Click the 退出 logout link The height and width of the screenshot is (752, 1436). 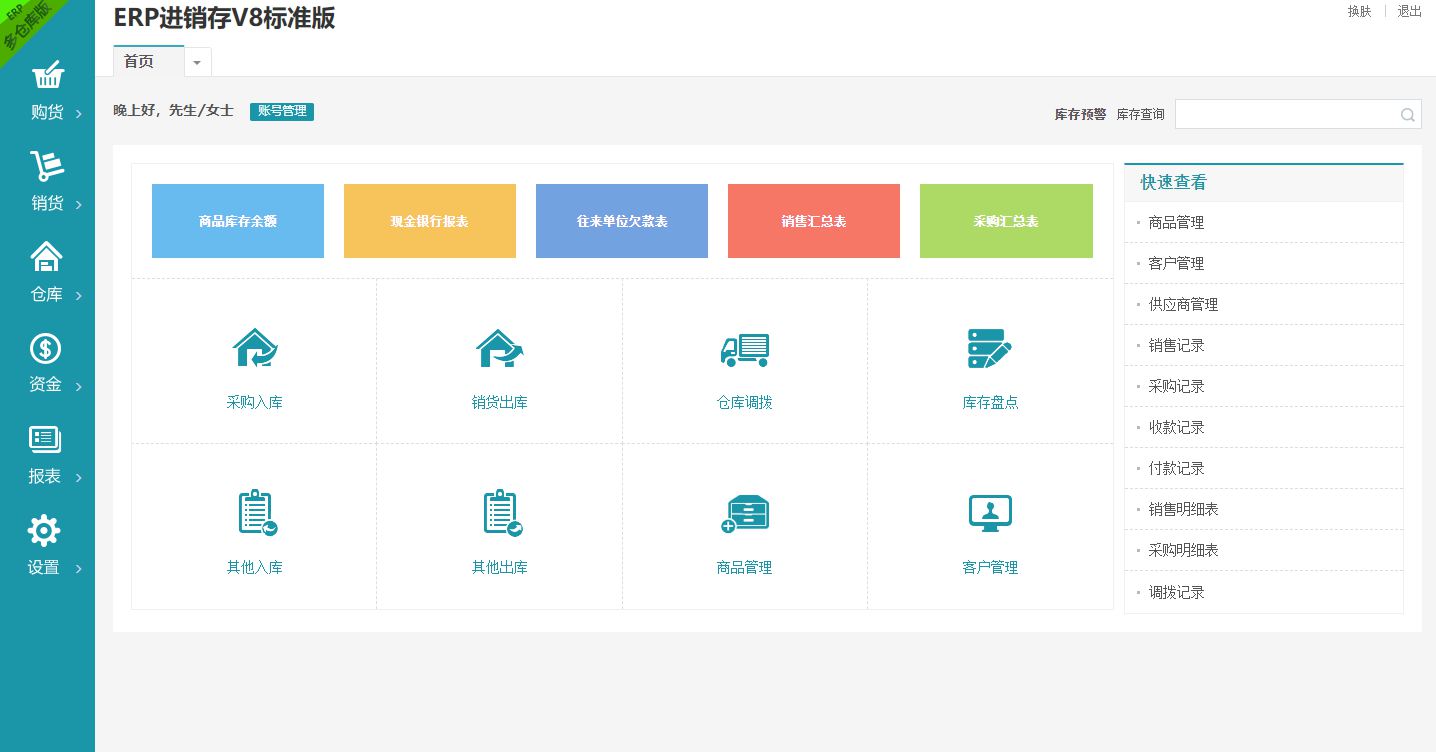[x=1409, y=12]
